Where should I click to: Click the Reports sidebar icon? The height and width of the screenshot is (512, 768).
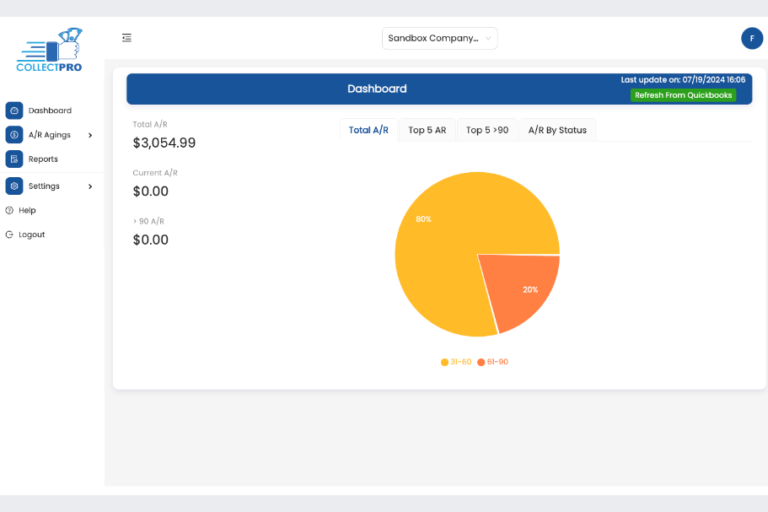click(14, 159)
